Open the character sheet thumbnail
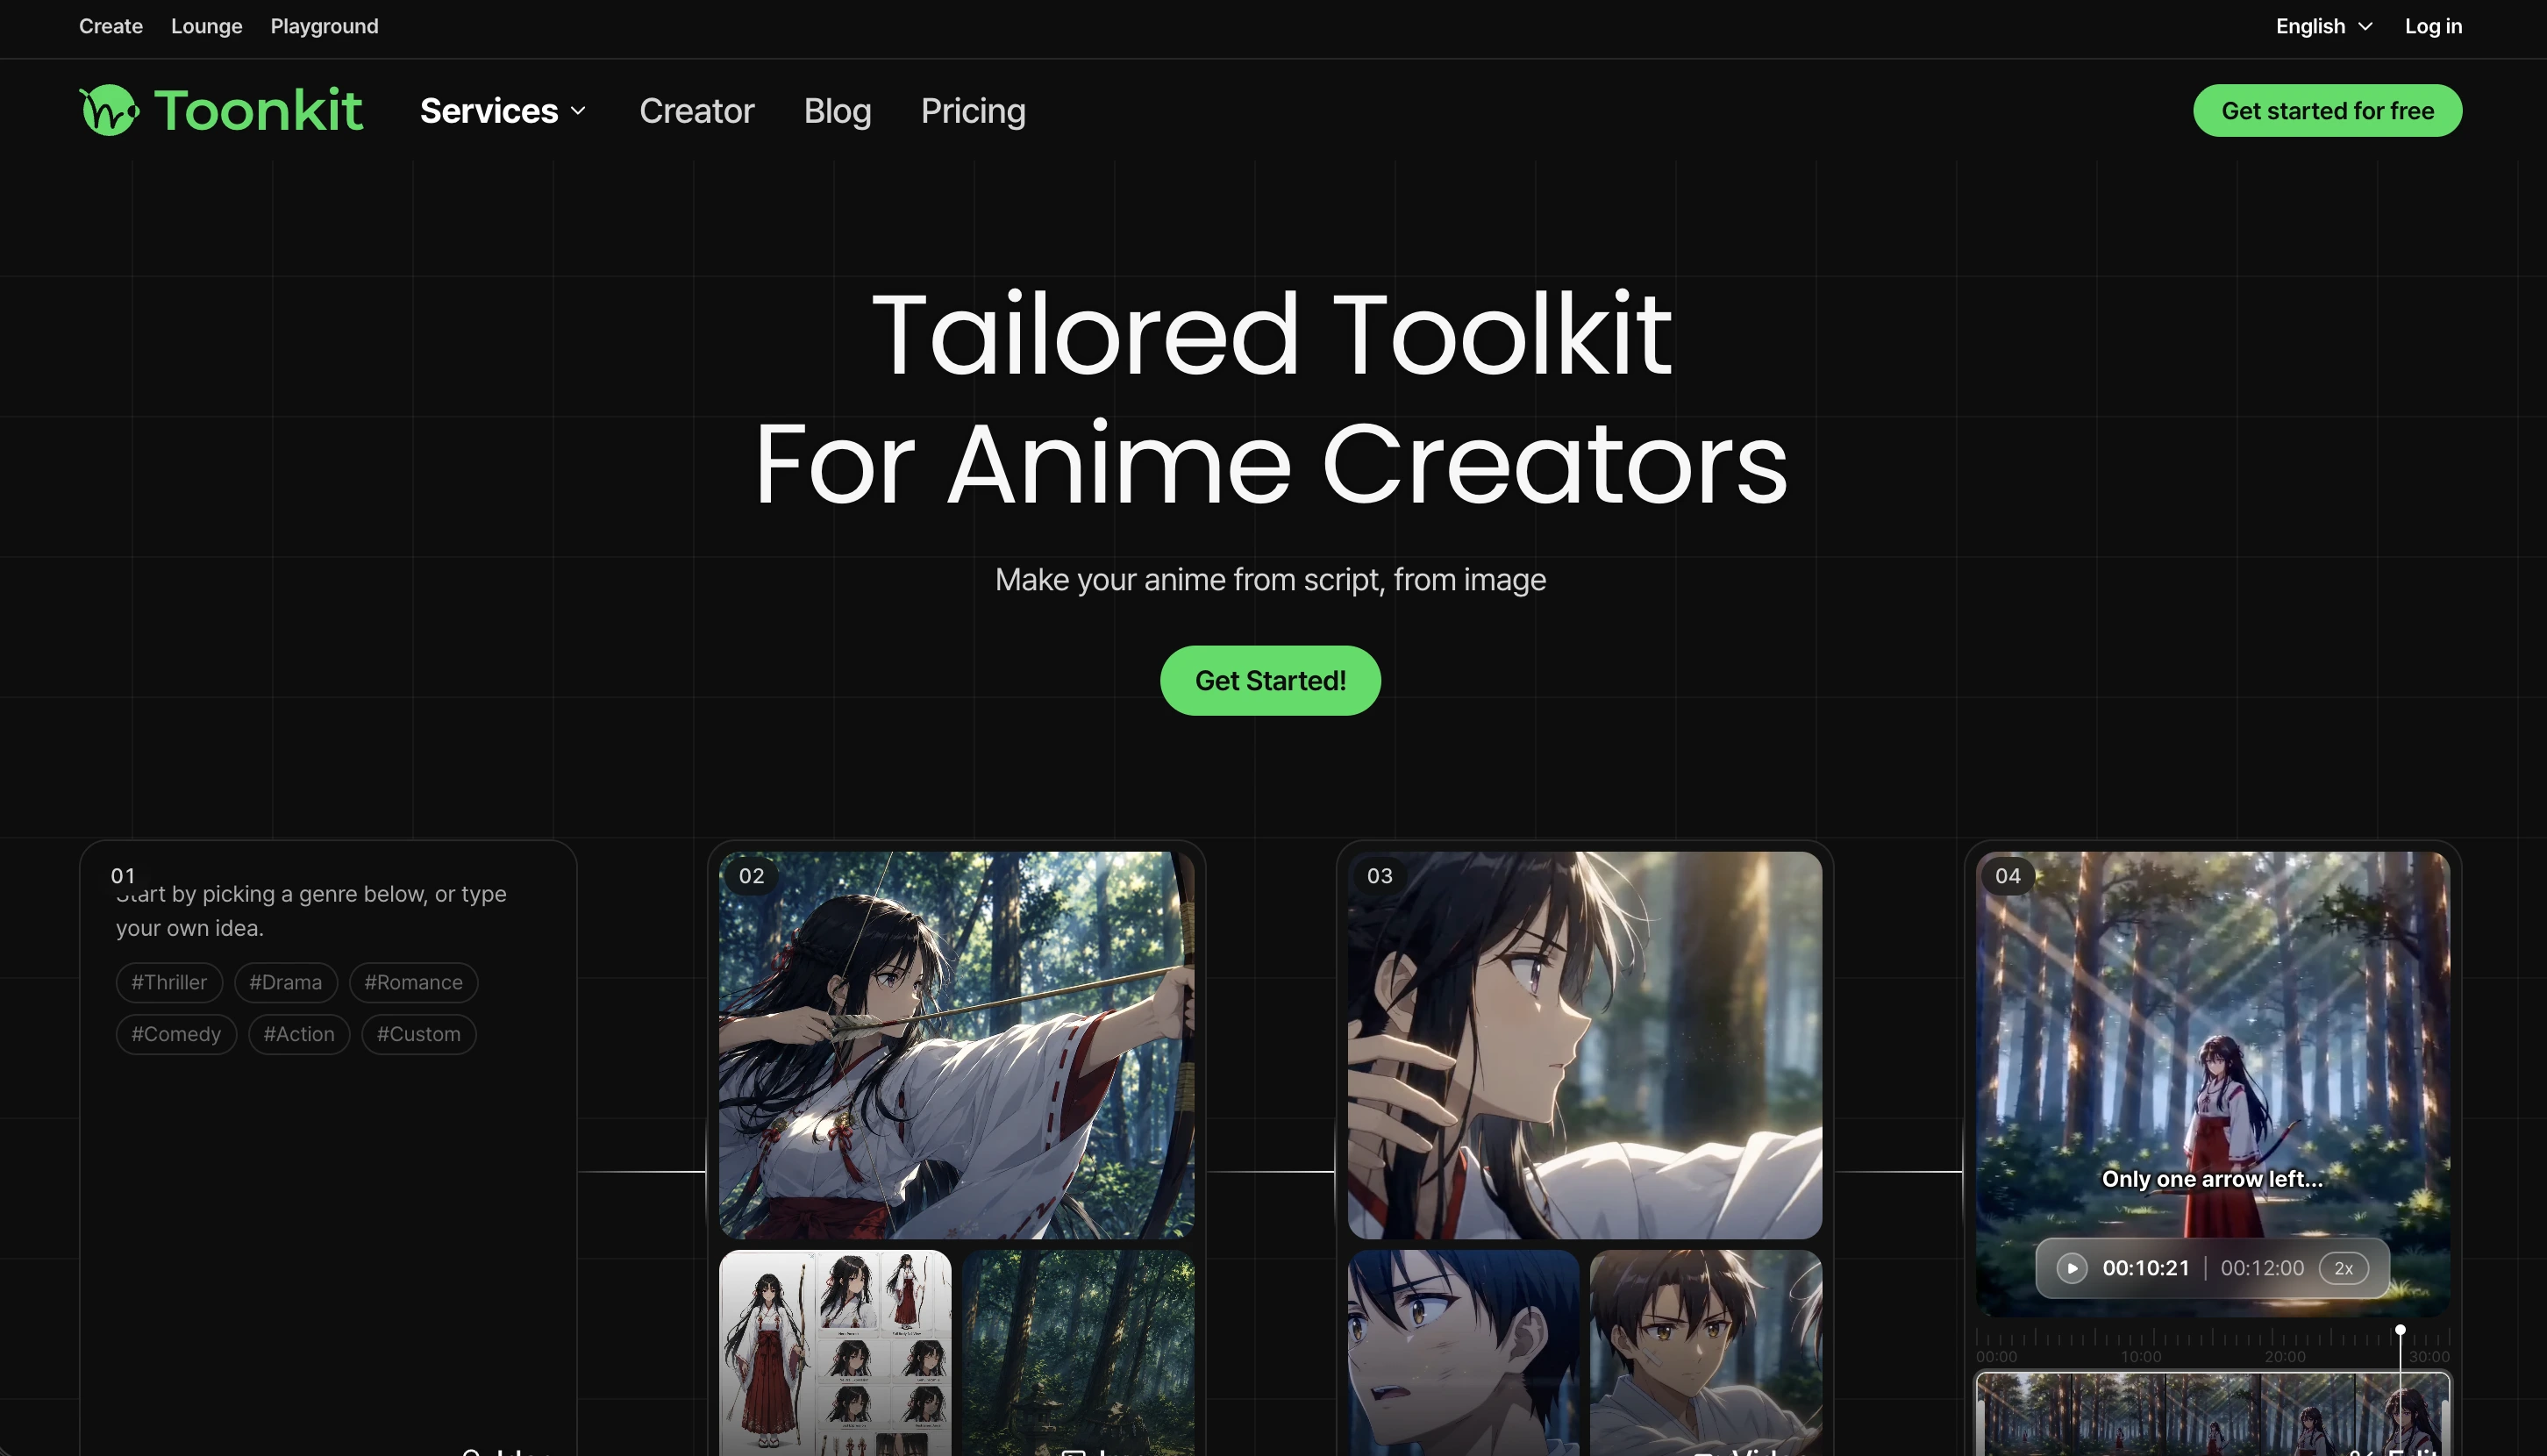 [x=835, y=1353]
